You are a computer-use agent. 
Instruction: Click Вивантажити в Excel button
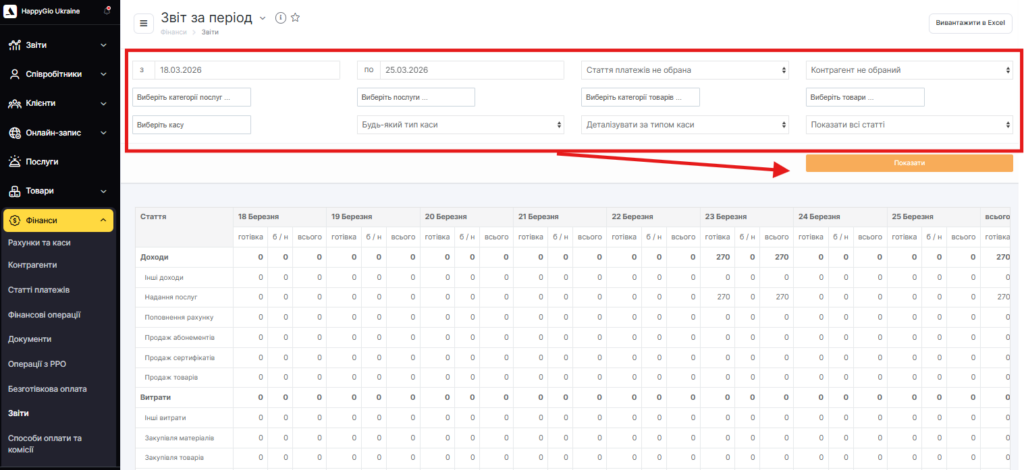(x=971, y=22)
